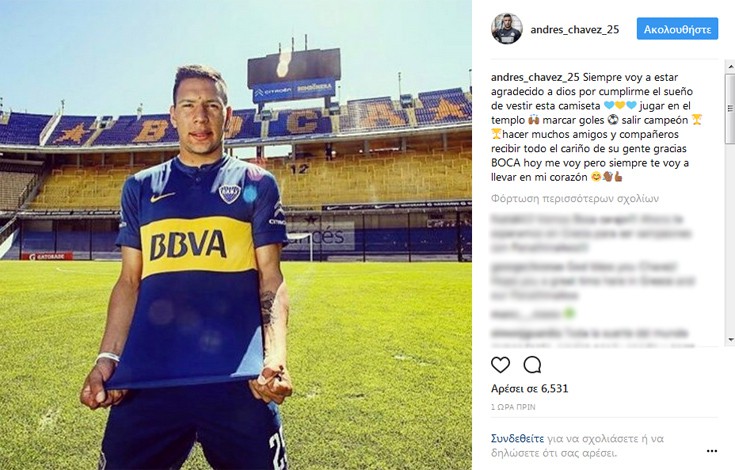735x470 pixels.
Task: Click the scrollbar down arrow in comments
Action: (x=730, y=339)
